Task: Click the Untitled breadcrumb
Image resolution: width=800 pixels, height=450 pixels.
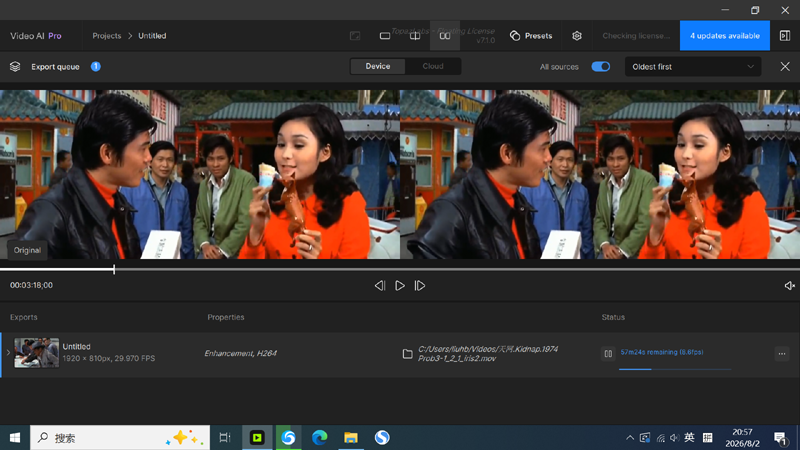Action: pyautogui.click(x=152, y=36)
